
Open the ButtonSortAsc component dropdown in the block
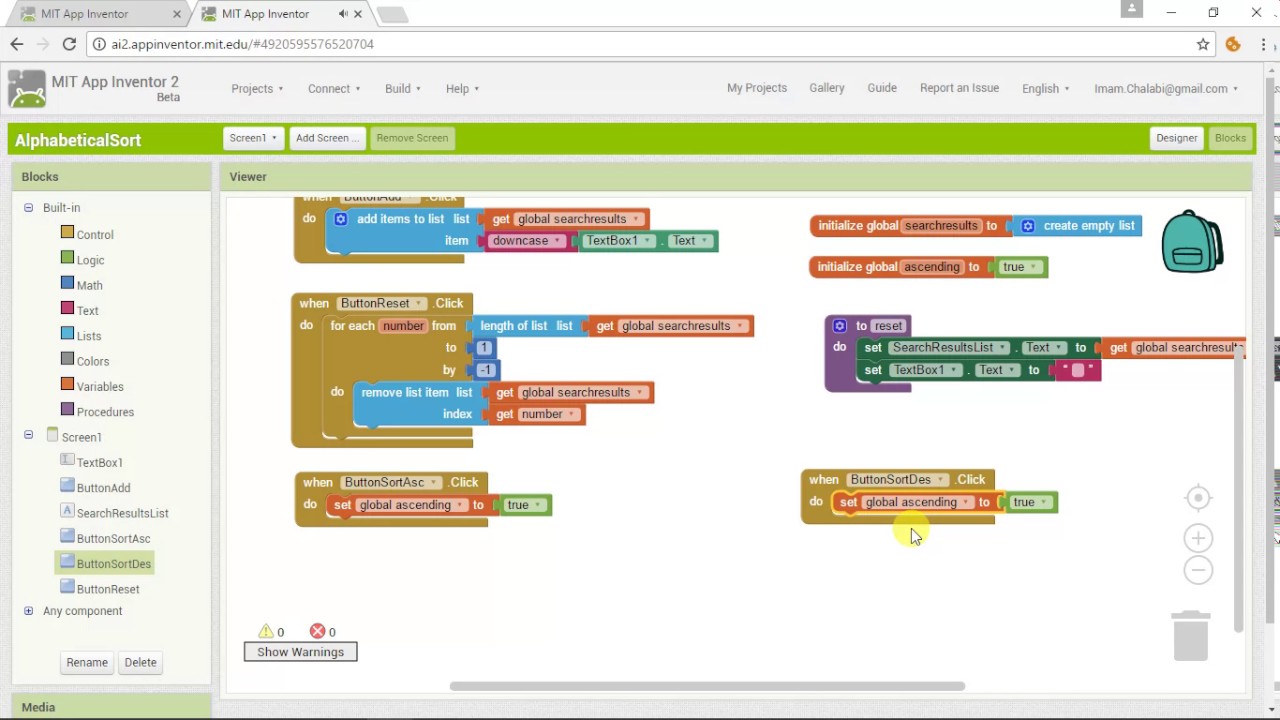[x=436, y=483]
